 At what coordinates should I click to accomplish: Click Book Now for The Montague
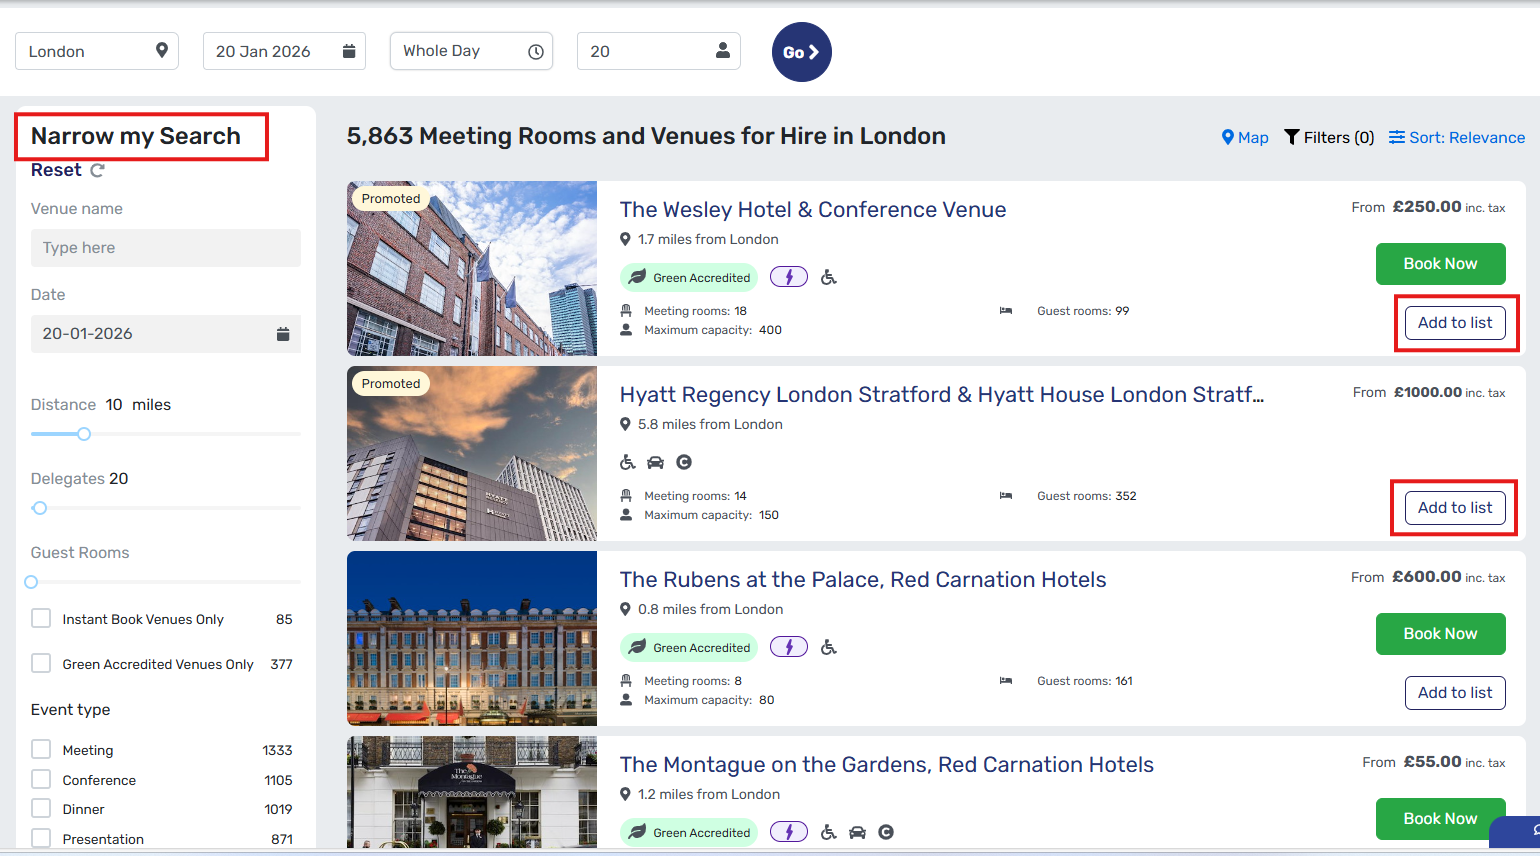point(1440,819)
